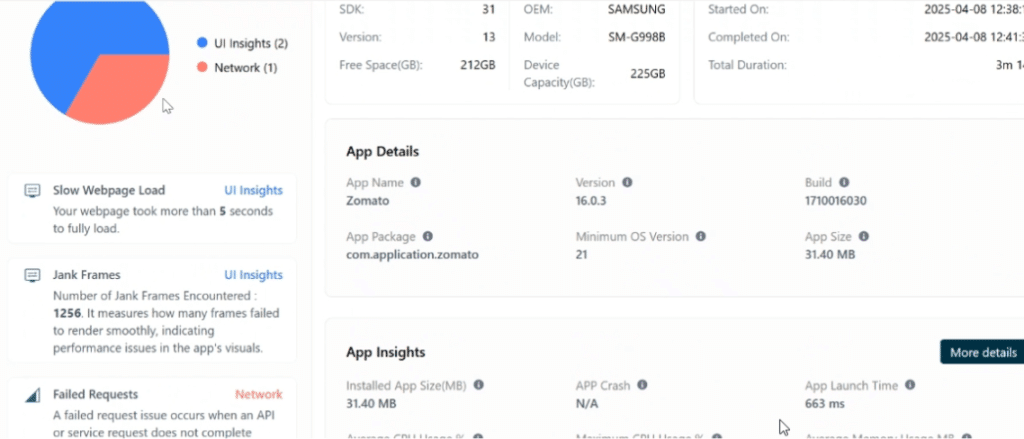Screen dimensions: 1024x439
Task: Click the info icon beside Minimum OS Version
Action: pyautogui.click(x=701, y=236)
